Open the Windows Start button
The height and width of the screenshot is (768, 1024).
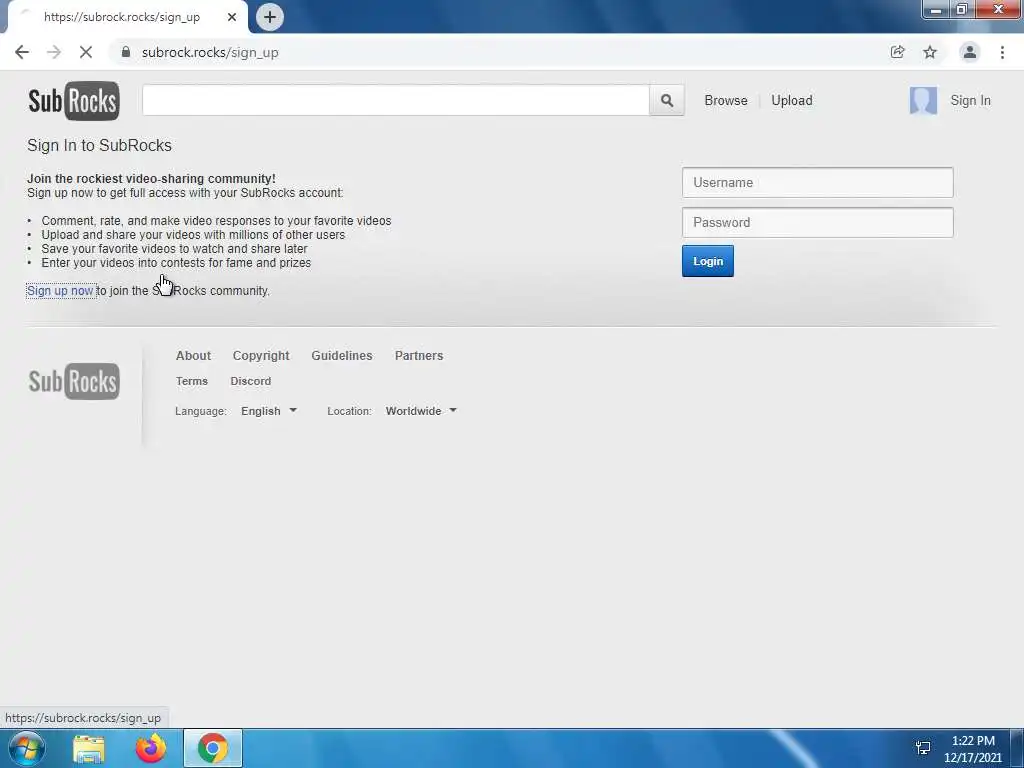(26, 748)
